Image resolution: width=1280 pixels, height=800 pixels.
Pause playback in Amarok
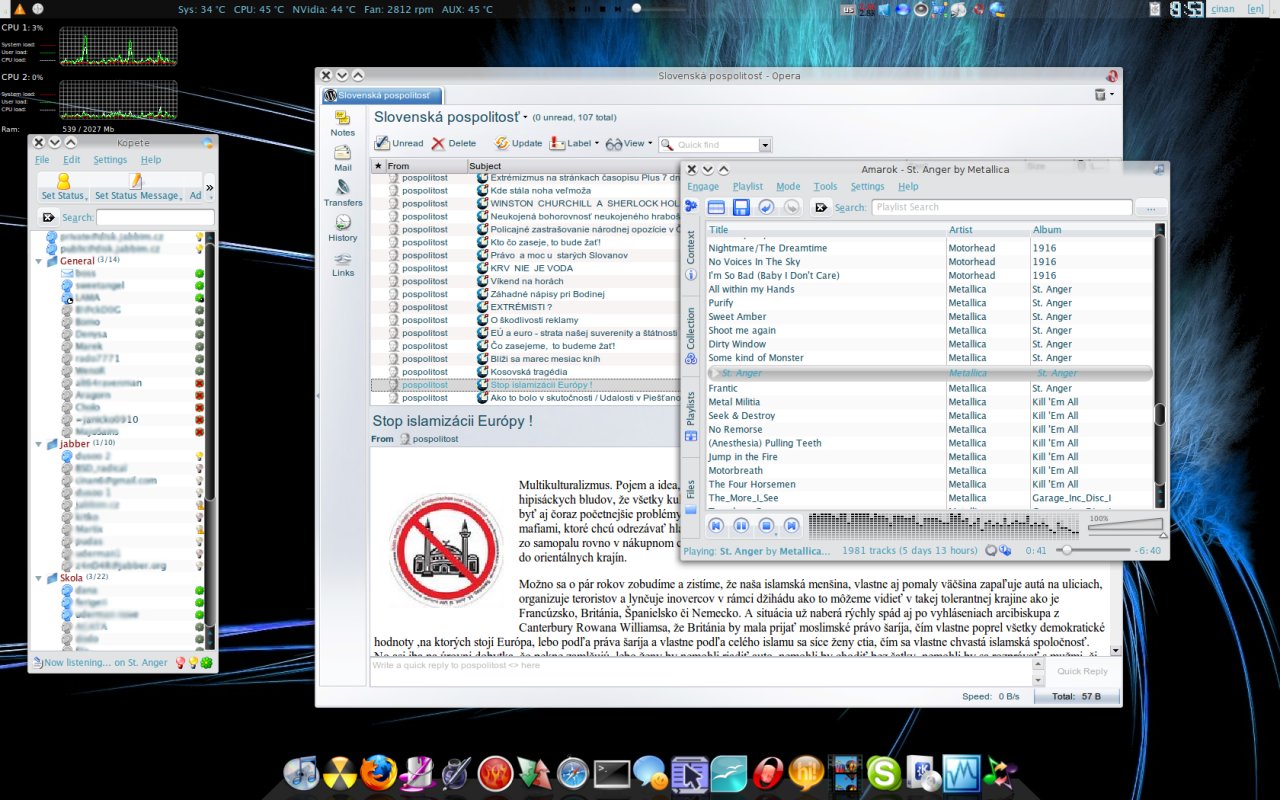tap(741, 525)
